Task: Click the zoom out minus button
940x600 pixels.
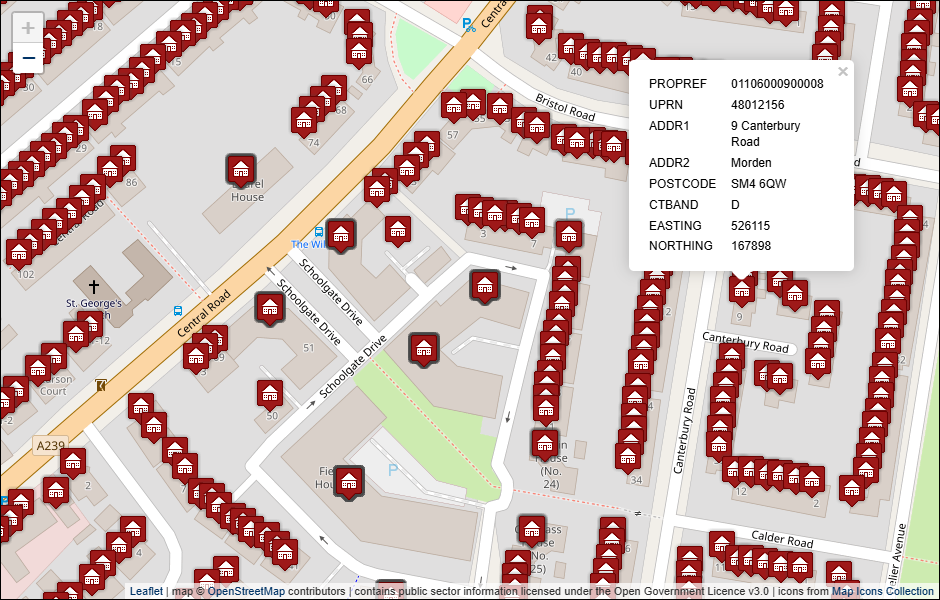Action: pyautogui.click(x=28, y=59)
